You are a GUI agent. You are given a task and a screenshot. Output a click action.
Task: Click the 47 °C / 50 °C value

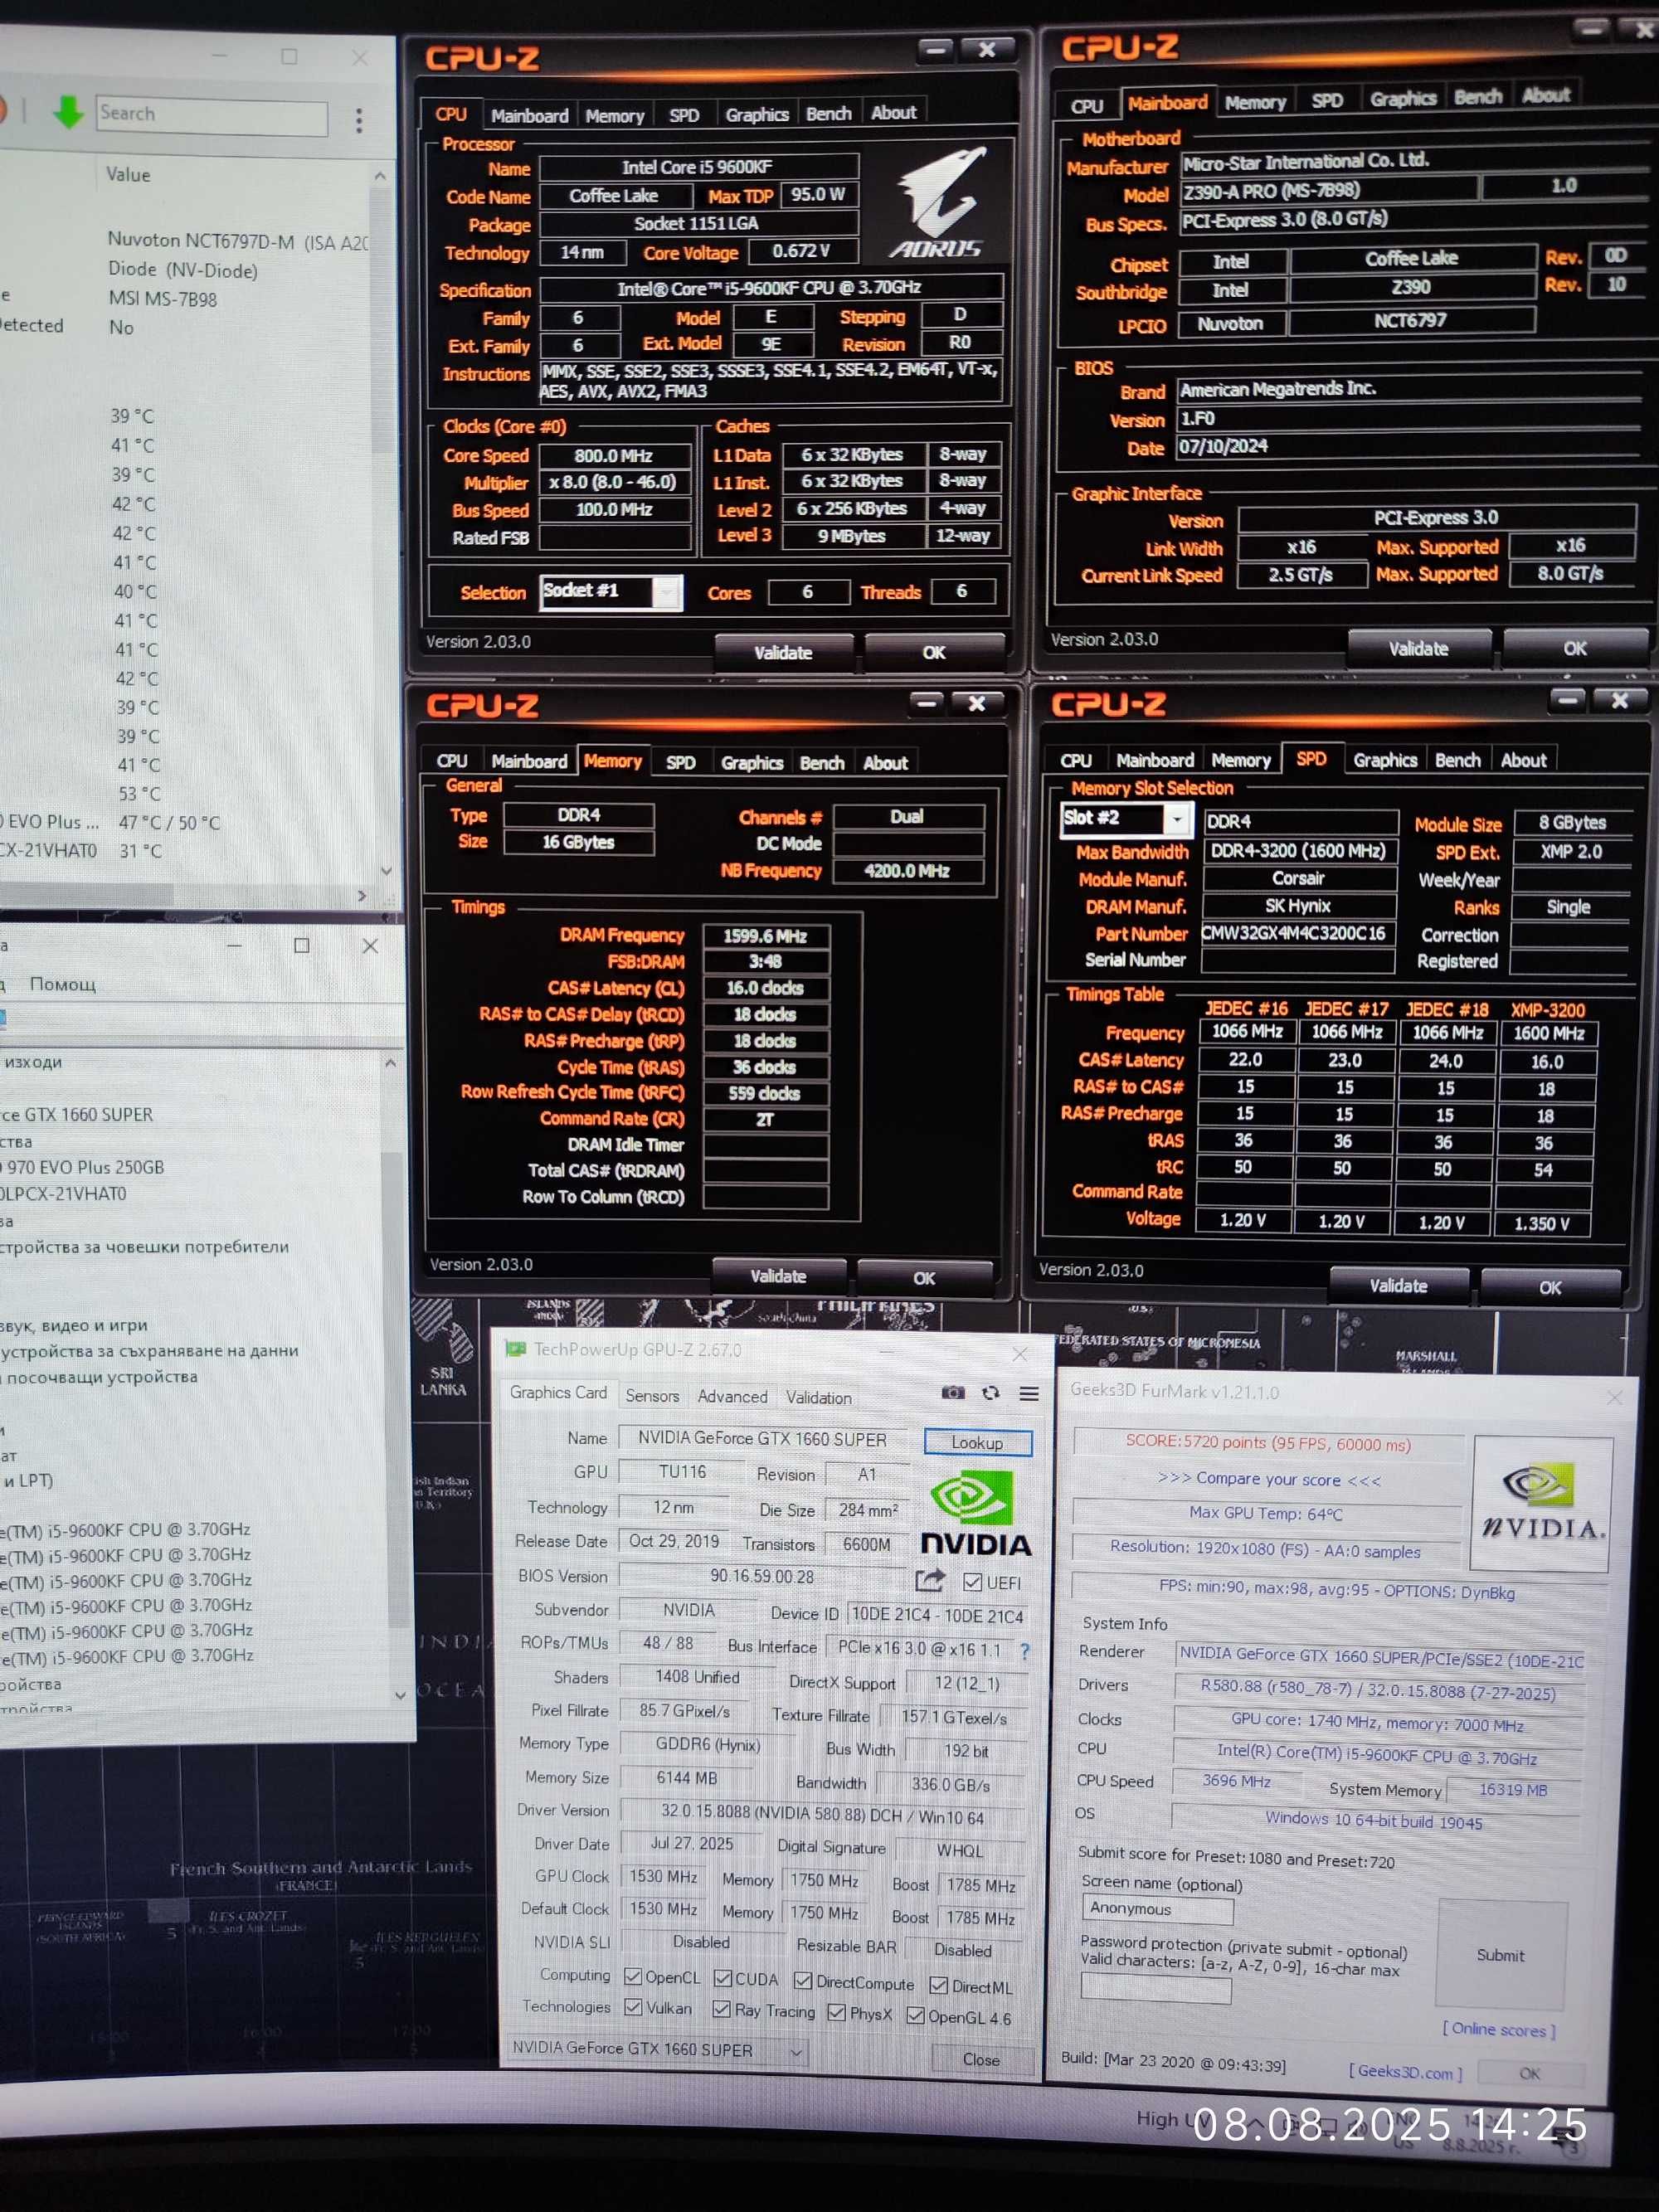[x=168, y=822]
